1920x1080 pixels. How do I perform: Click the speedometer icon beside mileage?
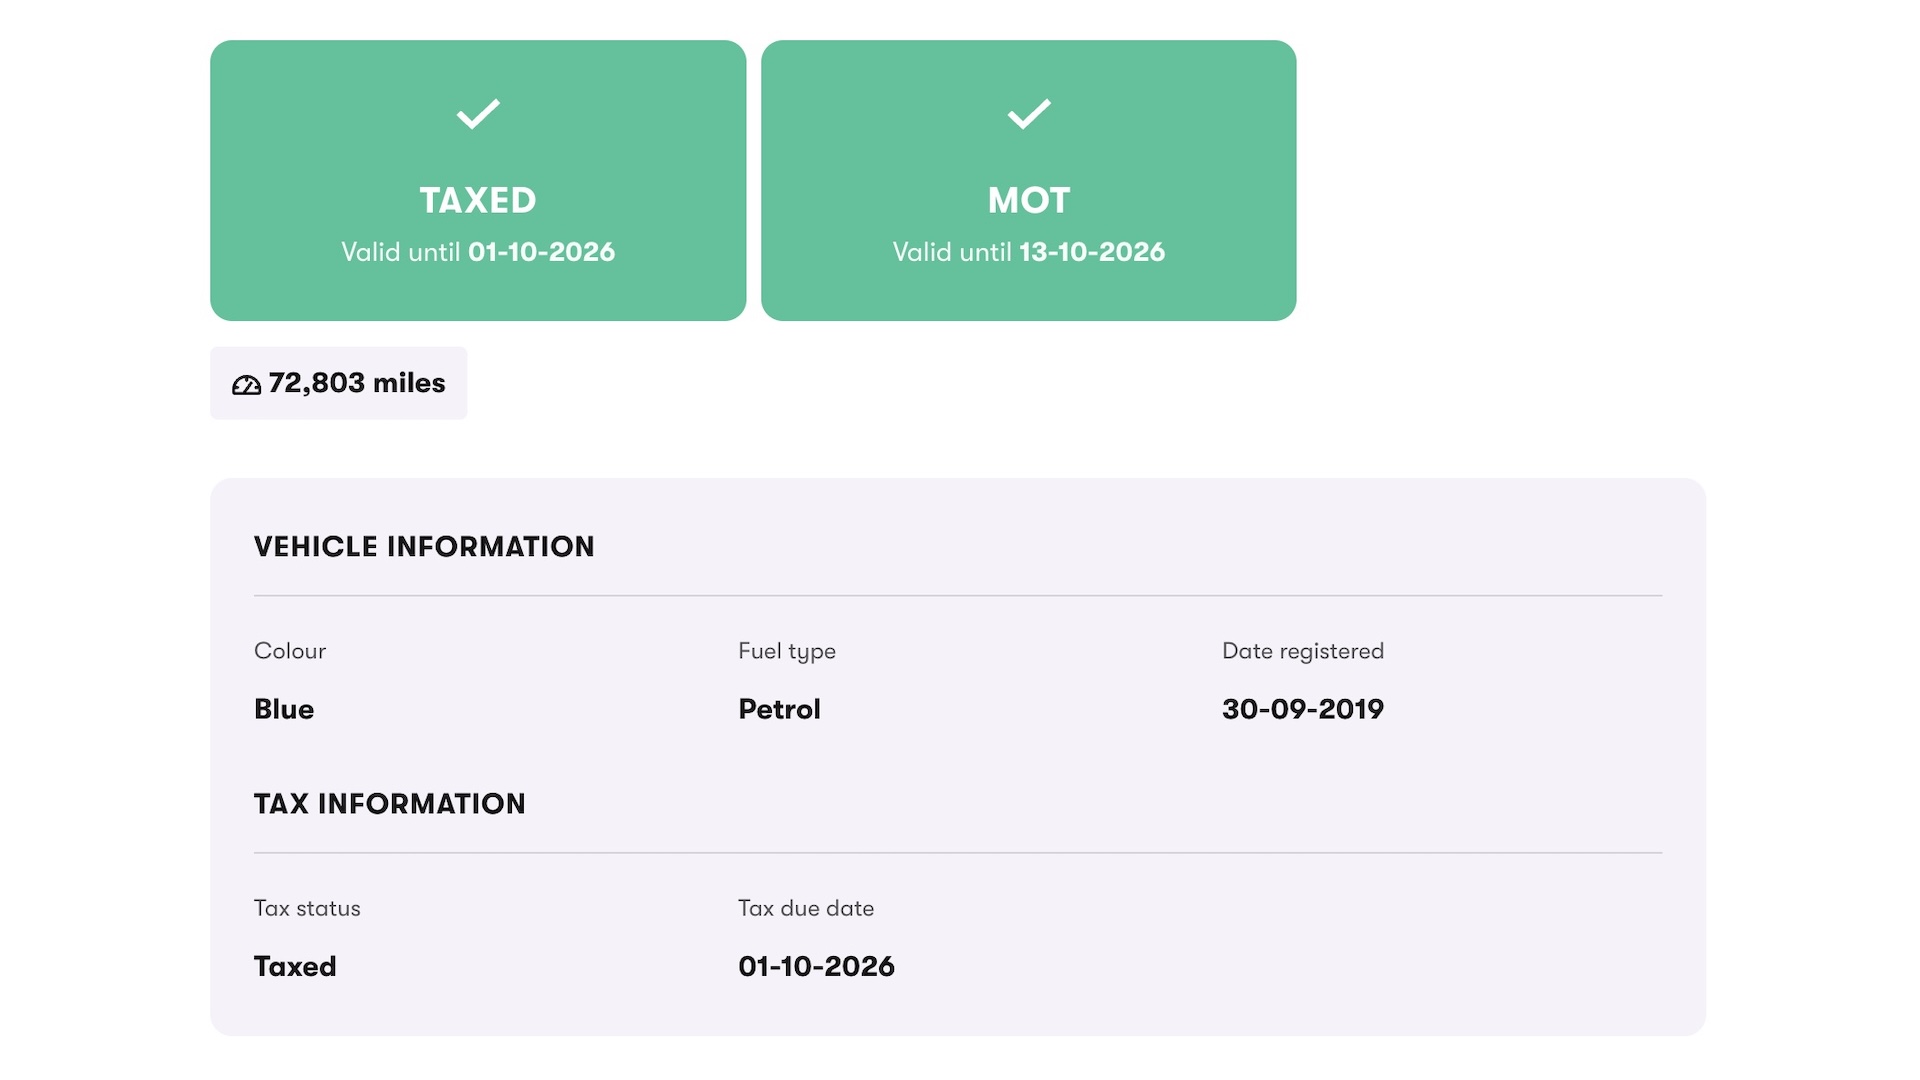(246, 385)
